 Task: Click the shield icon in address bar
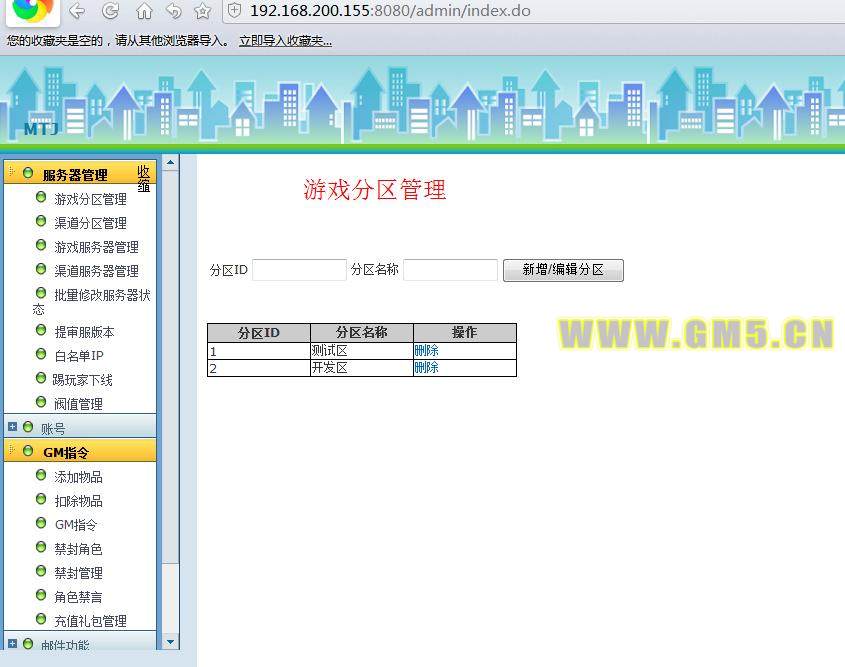point(234,11)
